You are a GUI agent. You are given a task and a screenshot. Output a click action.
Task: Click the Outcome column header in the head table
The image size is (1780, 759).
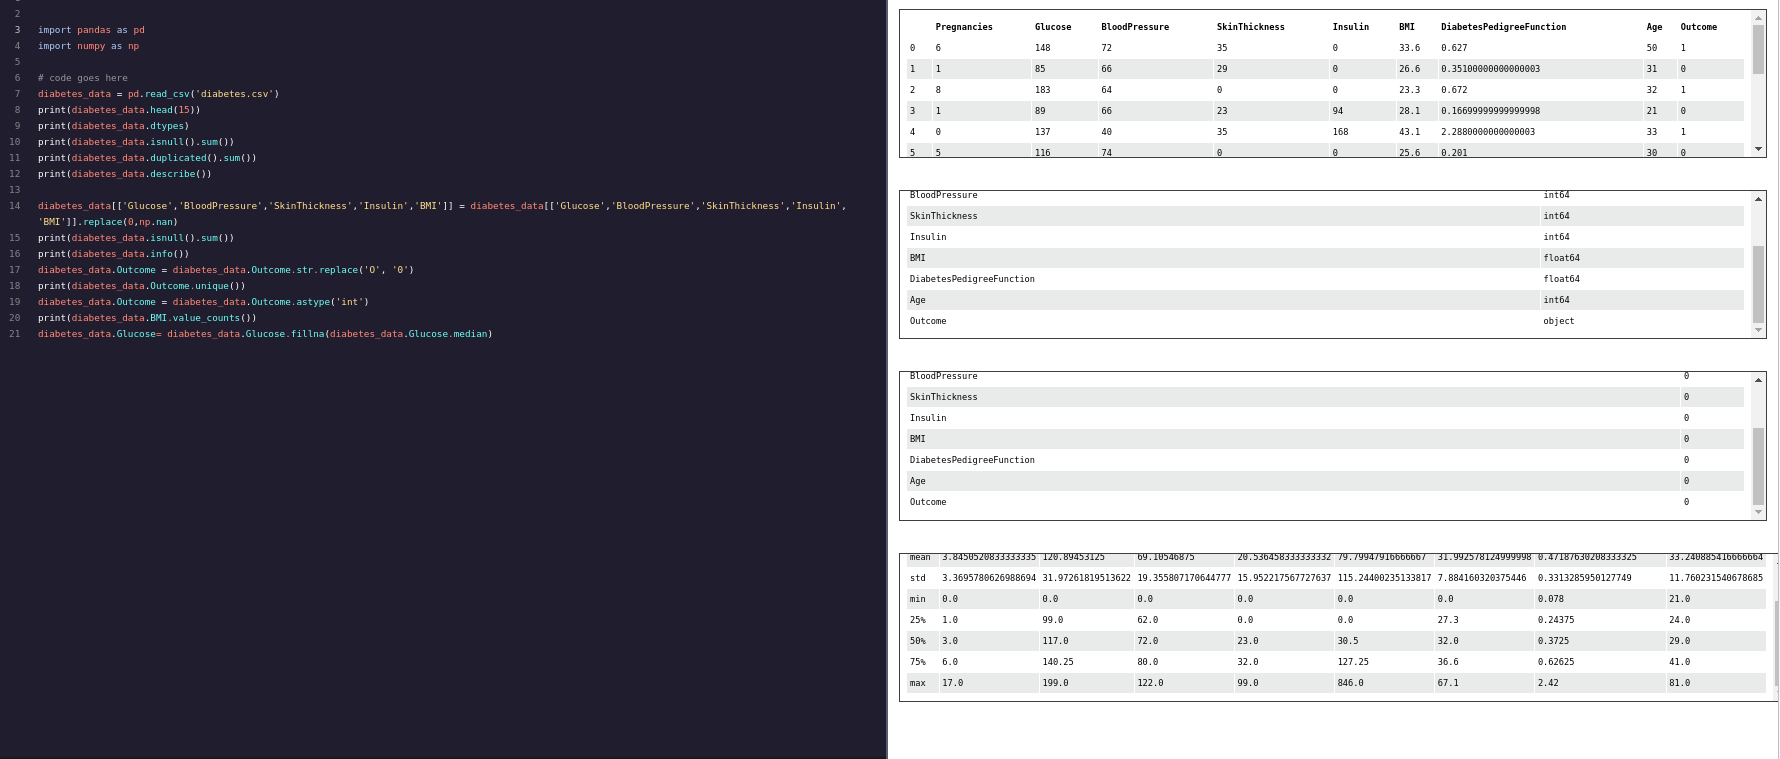coord(1698,27)
